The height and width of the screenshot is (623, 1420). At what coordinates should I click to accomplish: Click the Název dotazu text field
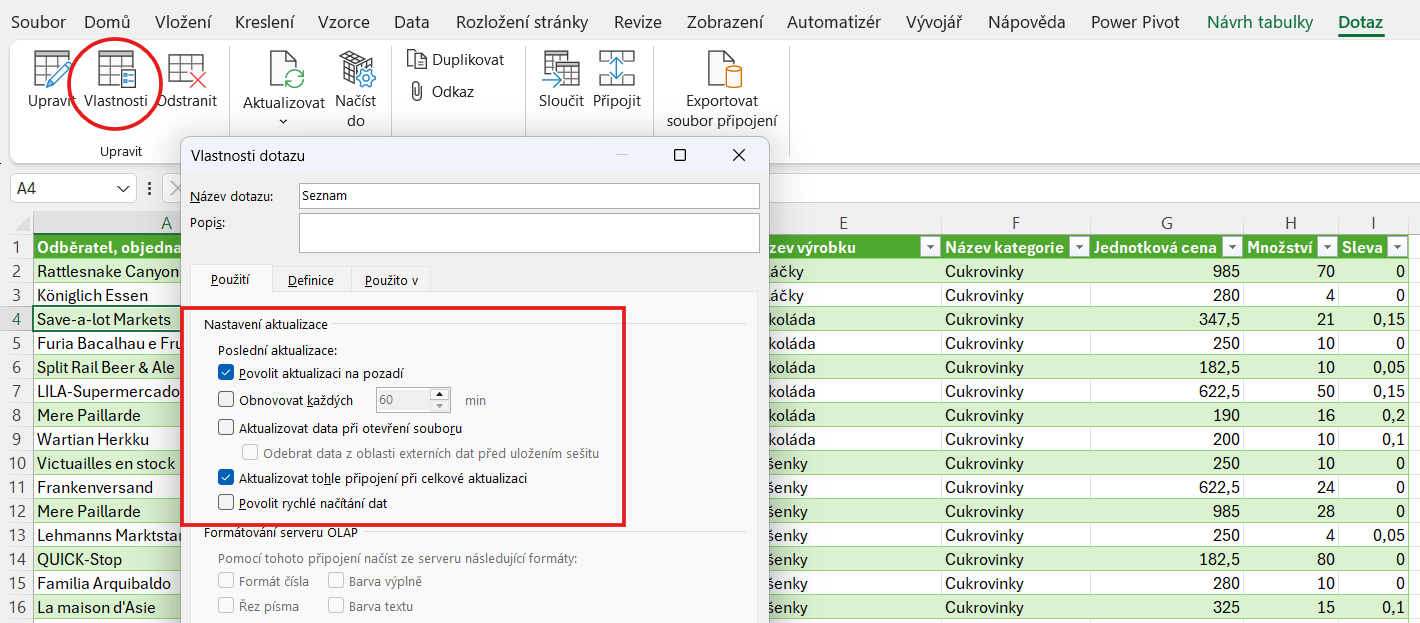click(x=529, y=196)
